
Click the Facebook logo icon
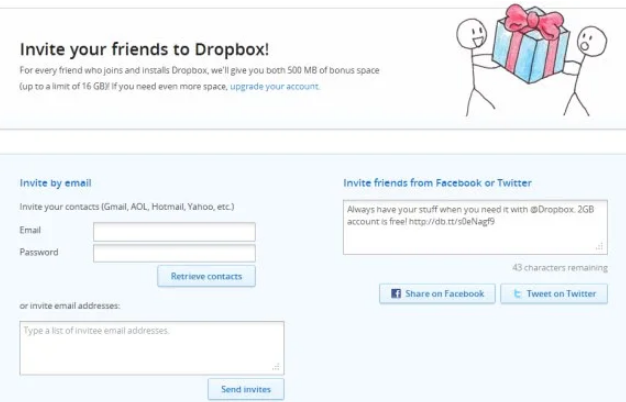pyautogui.click(x=396, y=294)
